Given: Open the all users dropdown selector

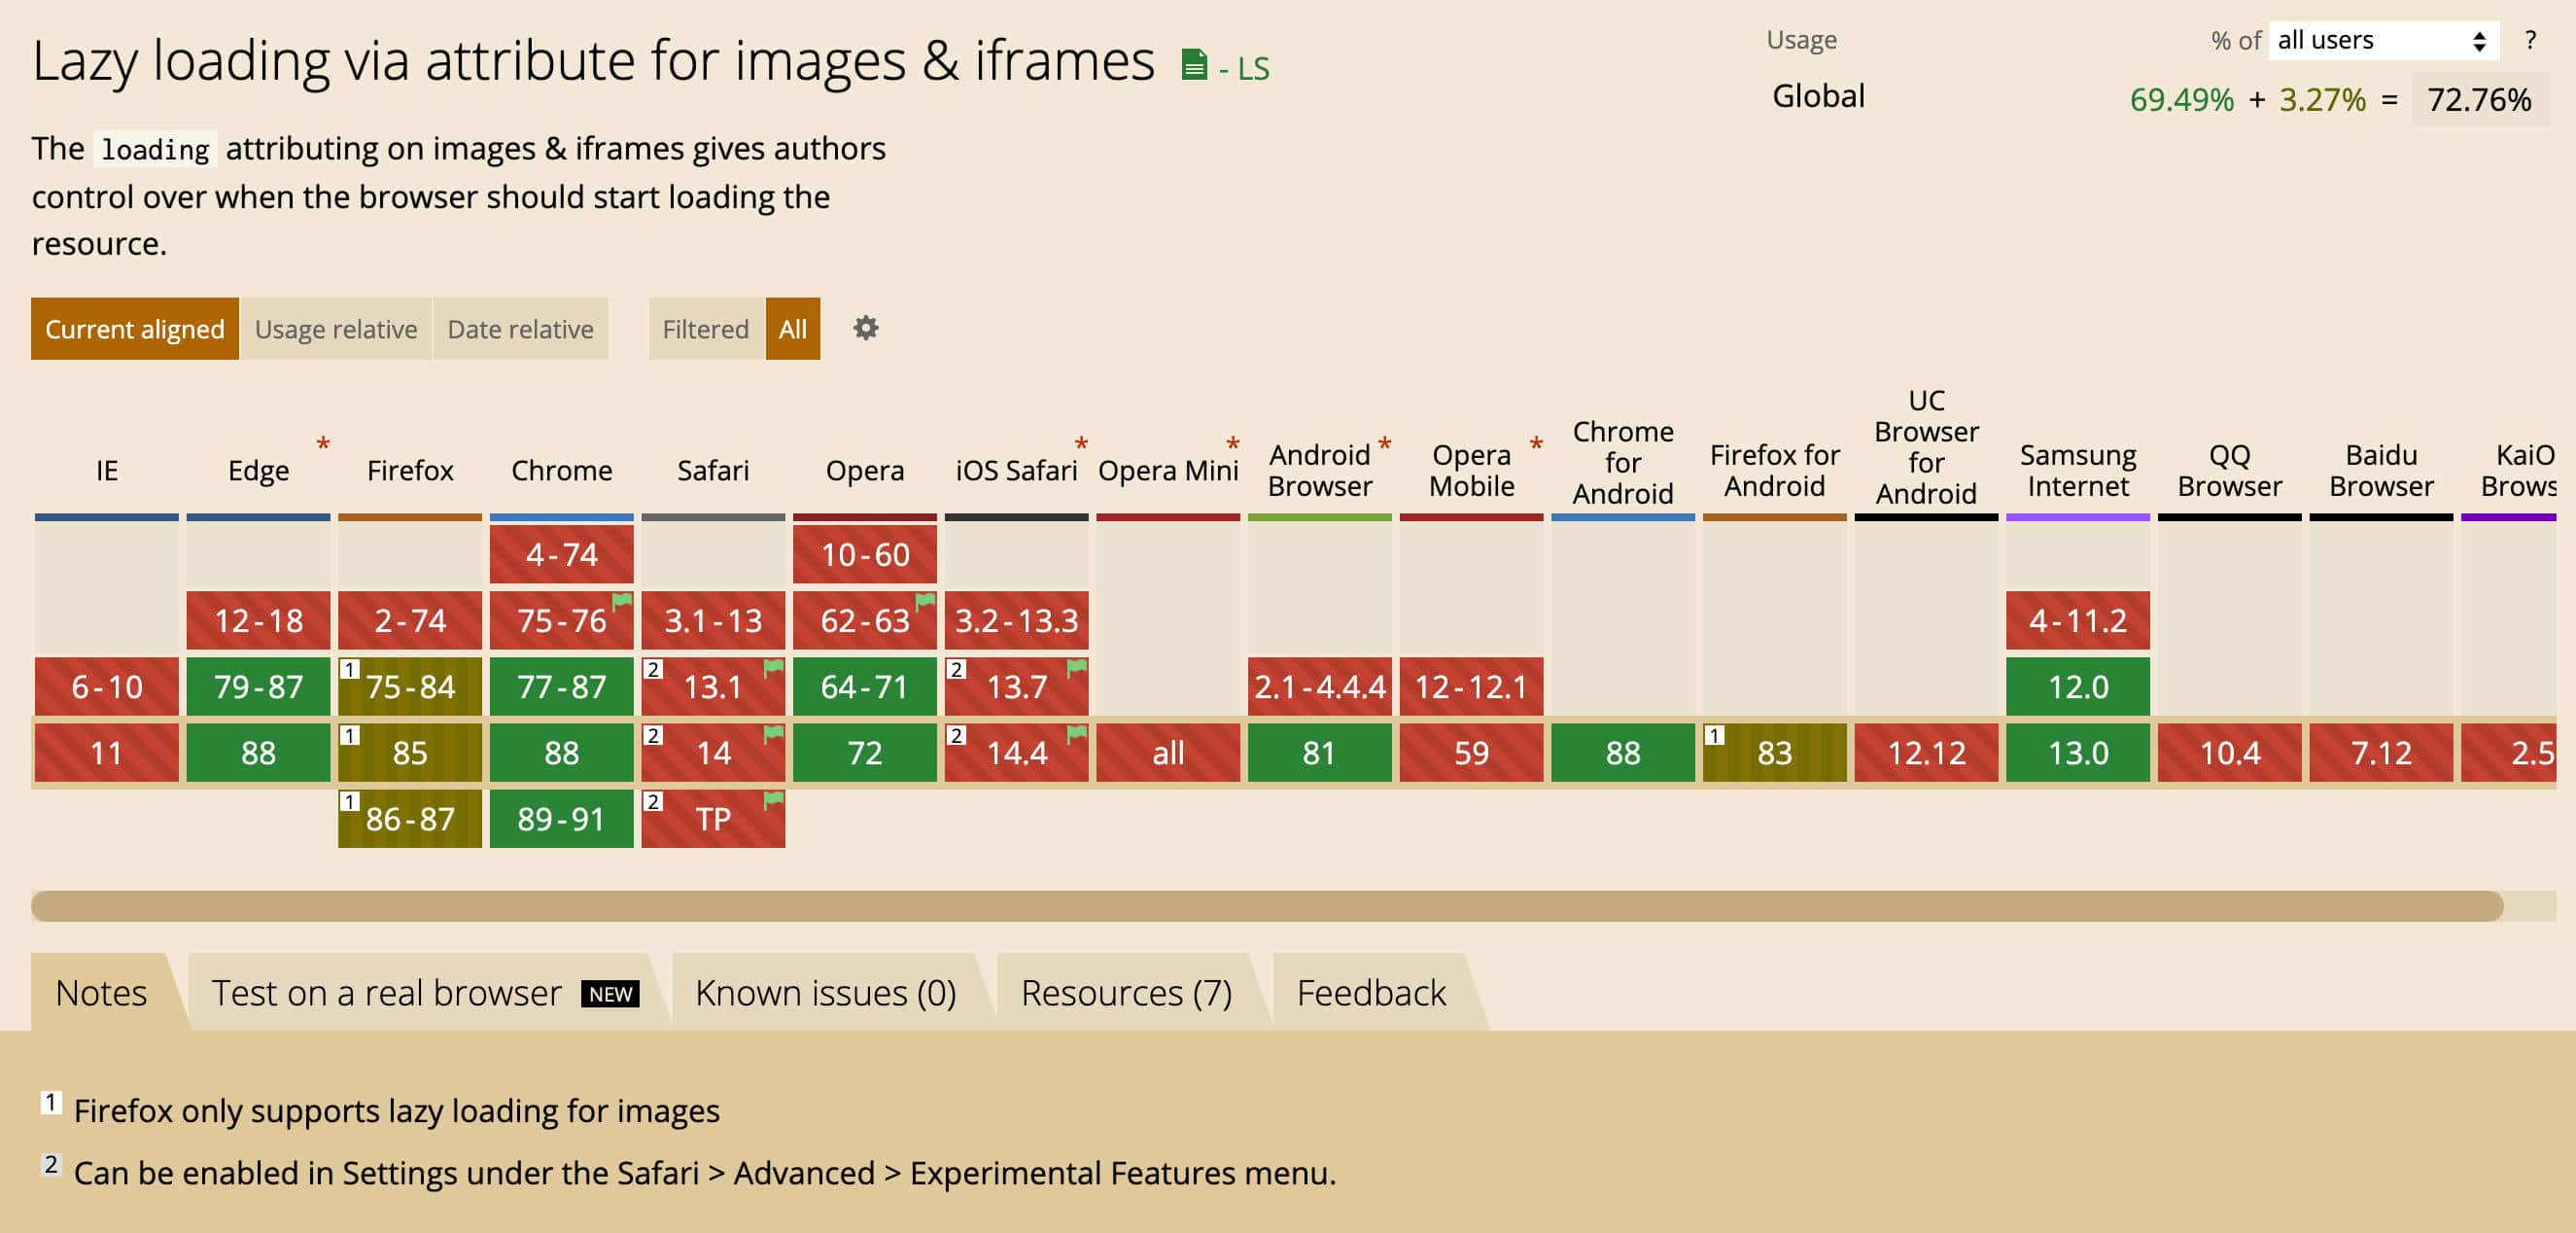Looking at the screenshot, I should point(2384,40).
